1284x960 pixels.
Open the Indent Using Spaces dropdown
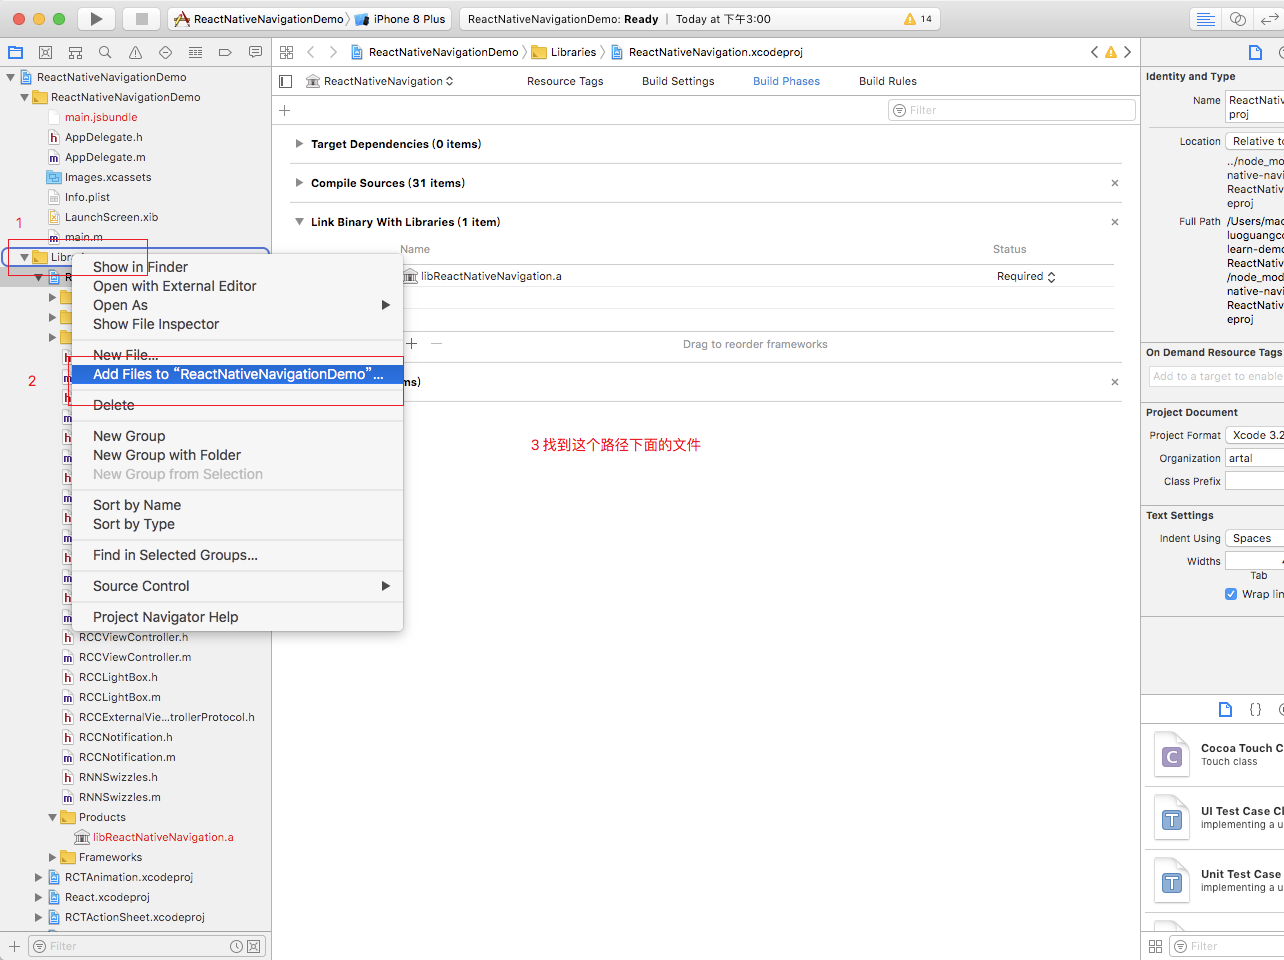(x=1255, y=538)
